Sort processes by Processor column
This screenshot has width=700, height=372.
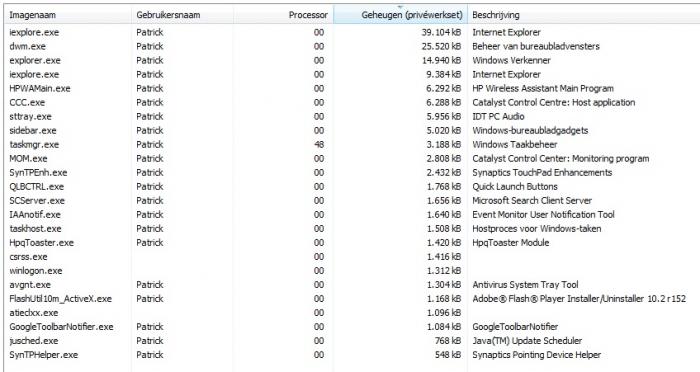tap(283, 15)
